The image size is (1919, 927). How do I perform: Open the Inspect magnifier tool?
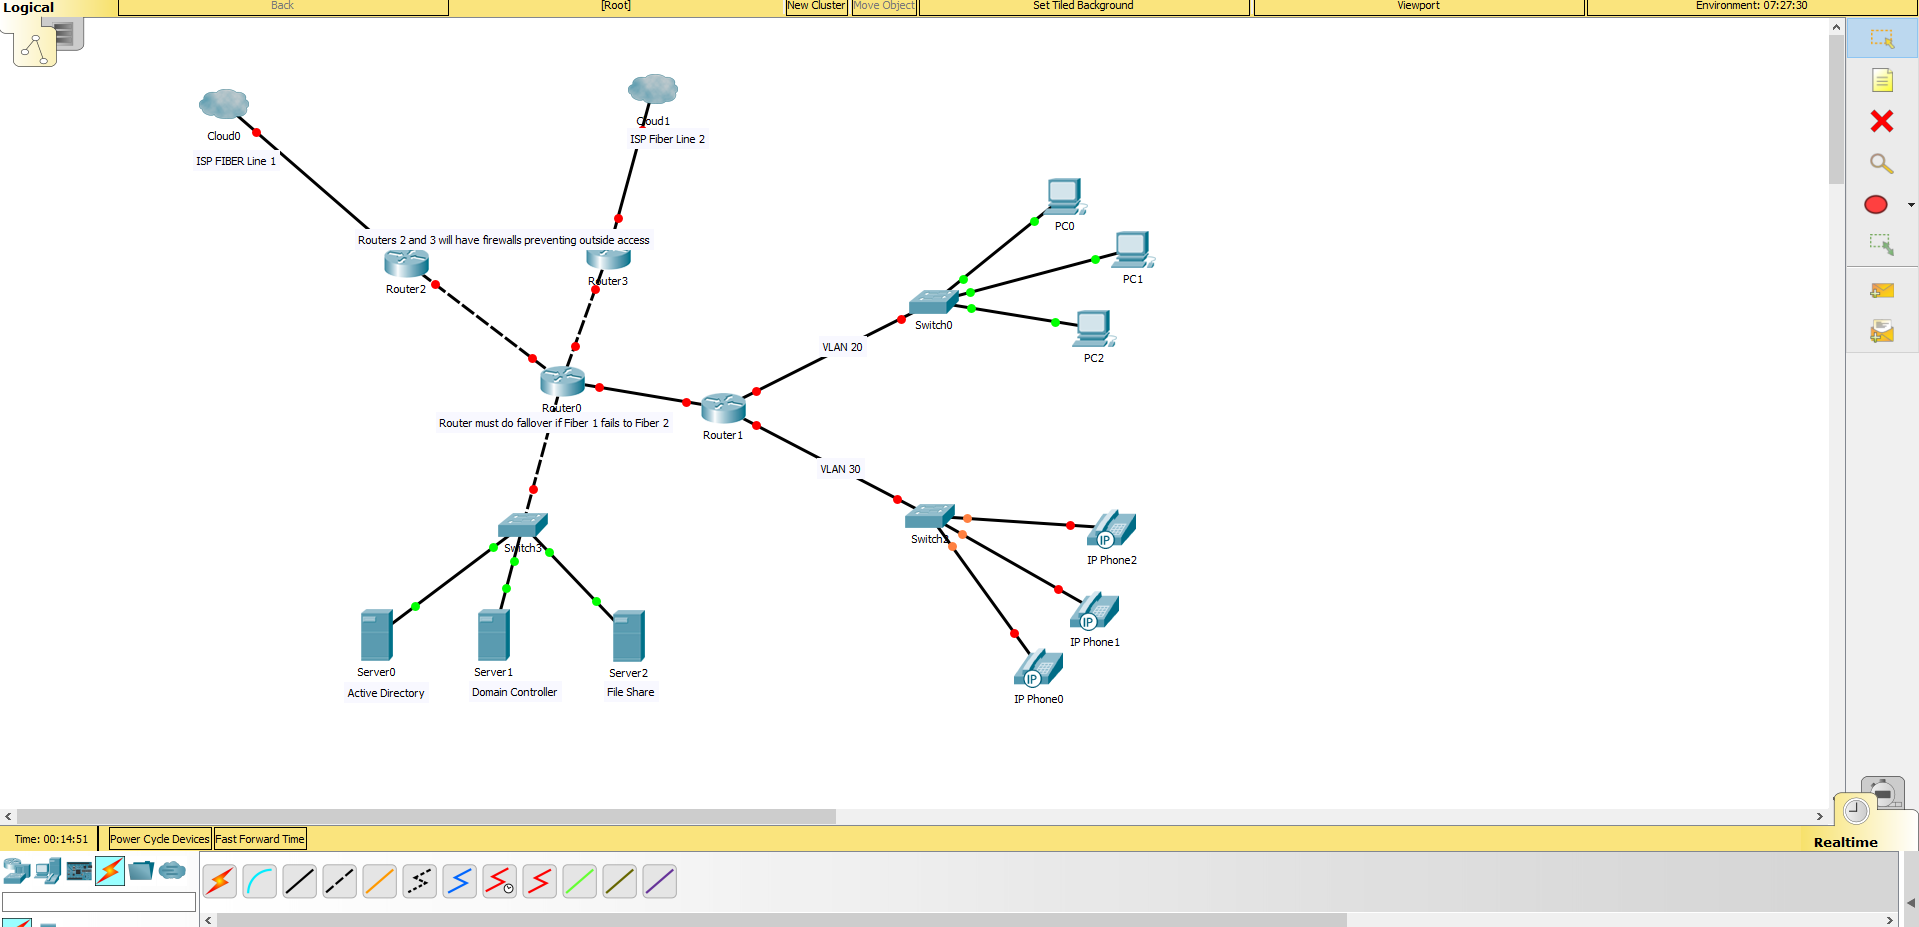pyautogui.click(x=1883, y=163)
